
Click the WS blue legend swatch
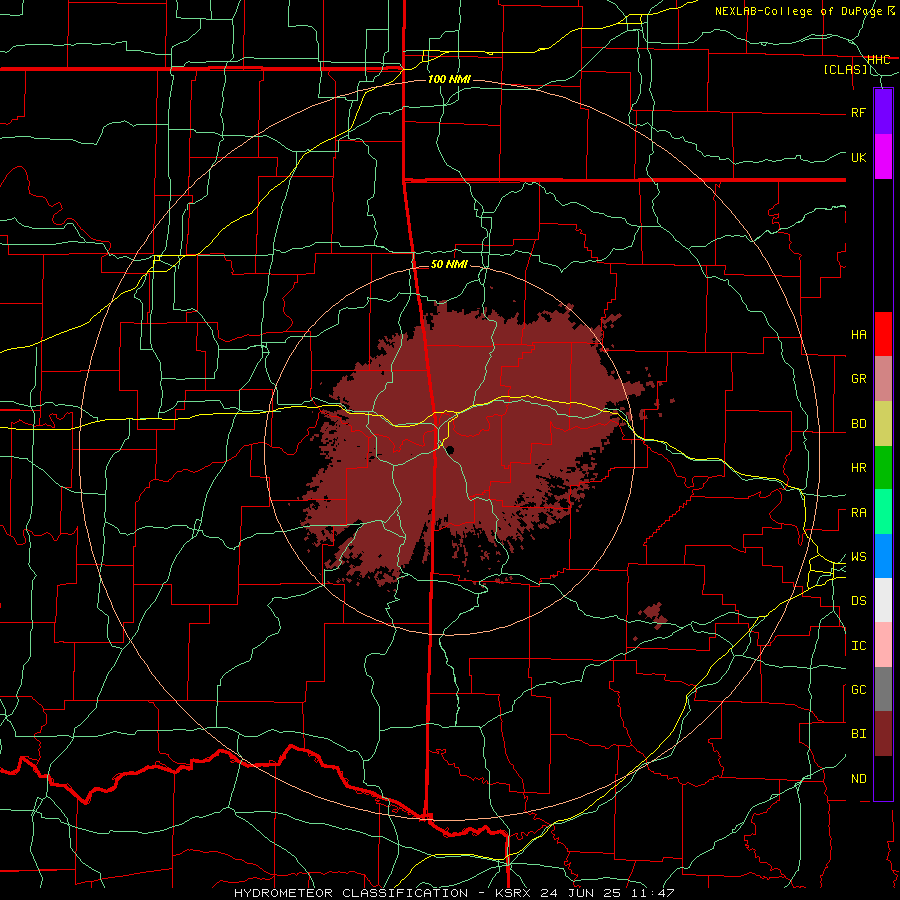coord(883,556)
